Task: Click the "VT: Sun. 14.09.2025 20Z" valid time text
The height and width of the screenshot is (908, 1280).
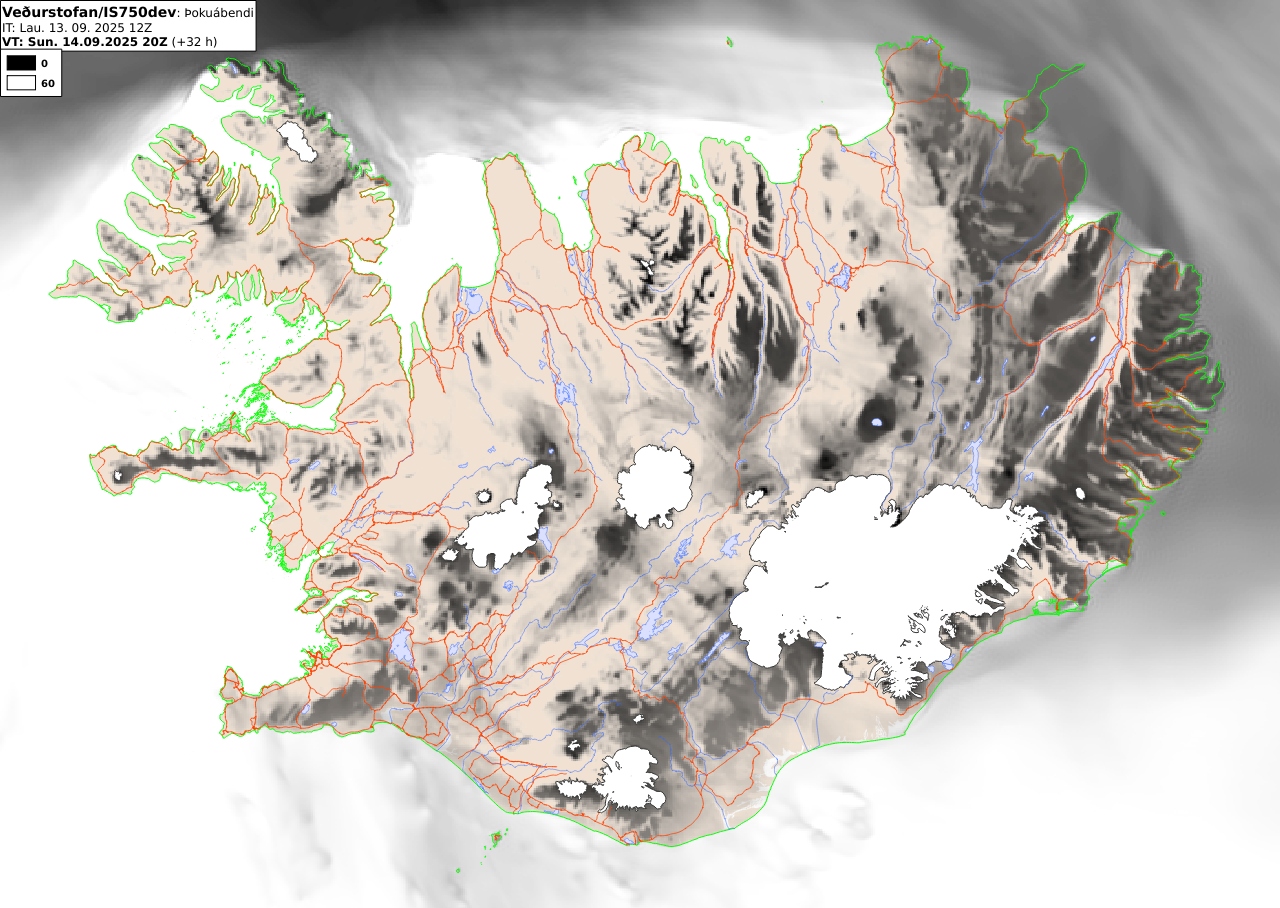Action: click(85, 42)
